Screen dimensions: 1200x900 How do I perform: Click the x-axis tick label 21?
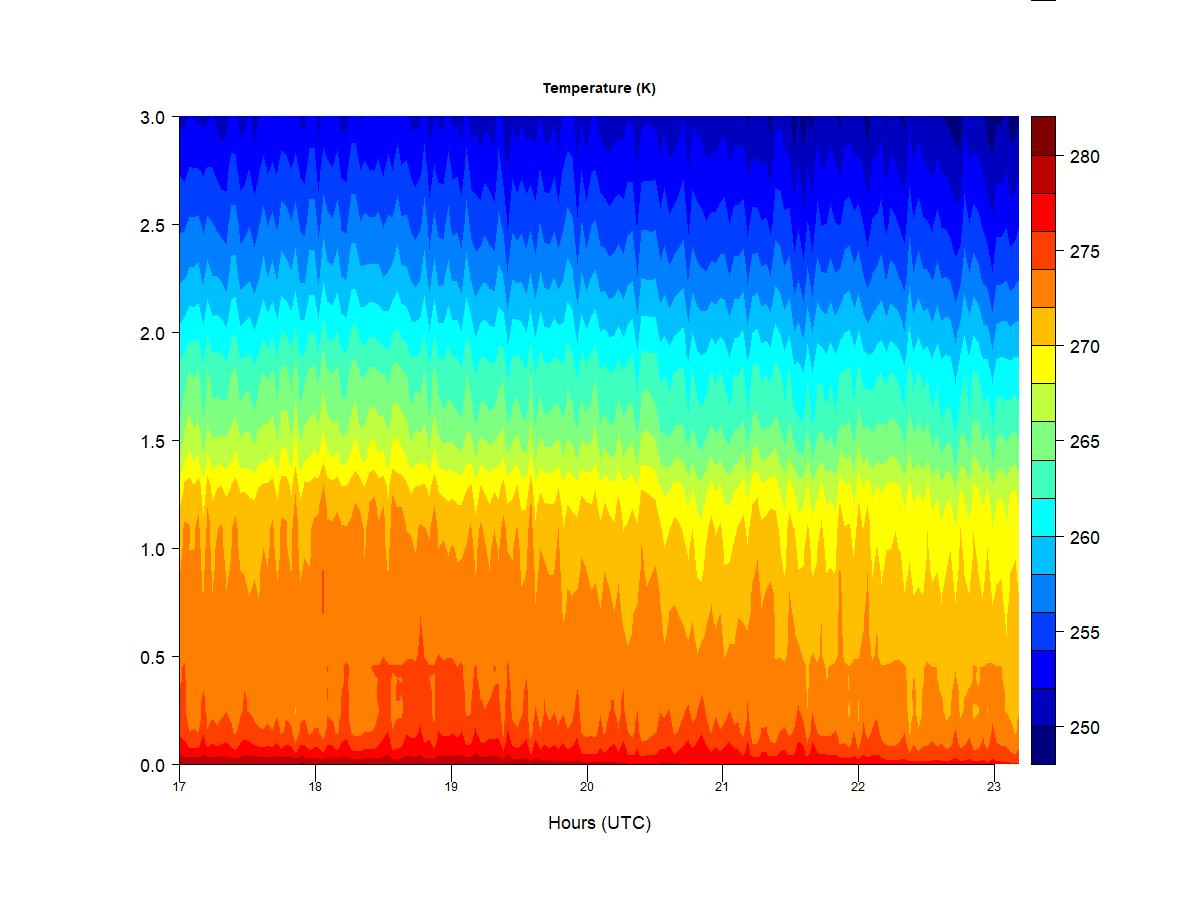tap(722, 786)
